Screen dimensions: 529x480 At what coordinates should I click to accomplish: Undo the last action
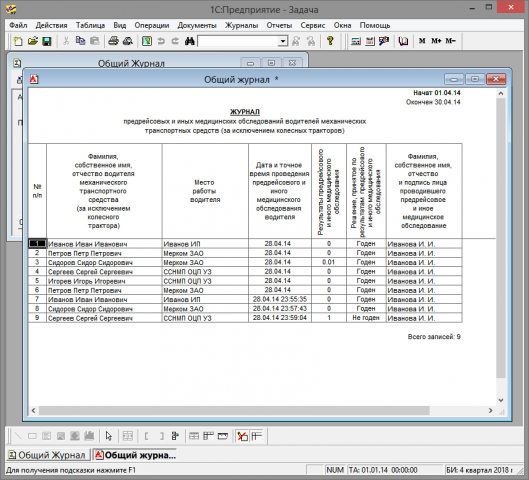(161, 41)
